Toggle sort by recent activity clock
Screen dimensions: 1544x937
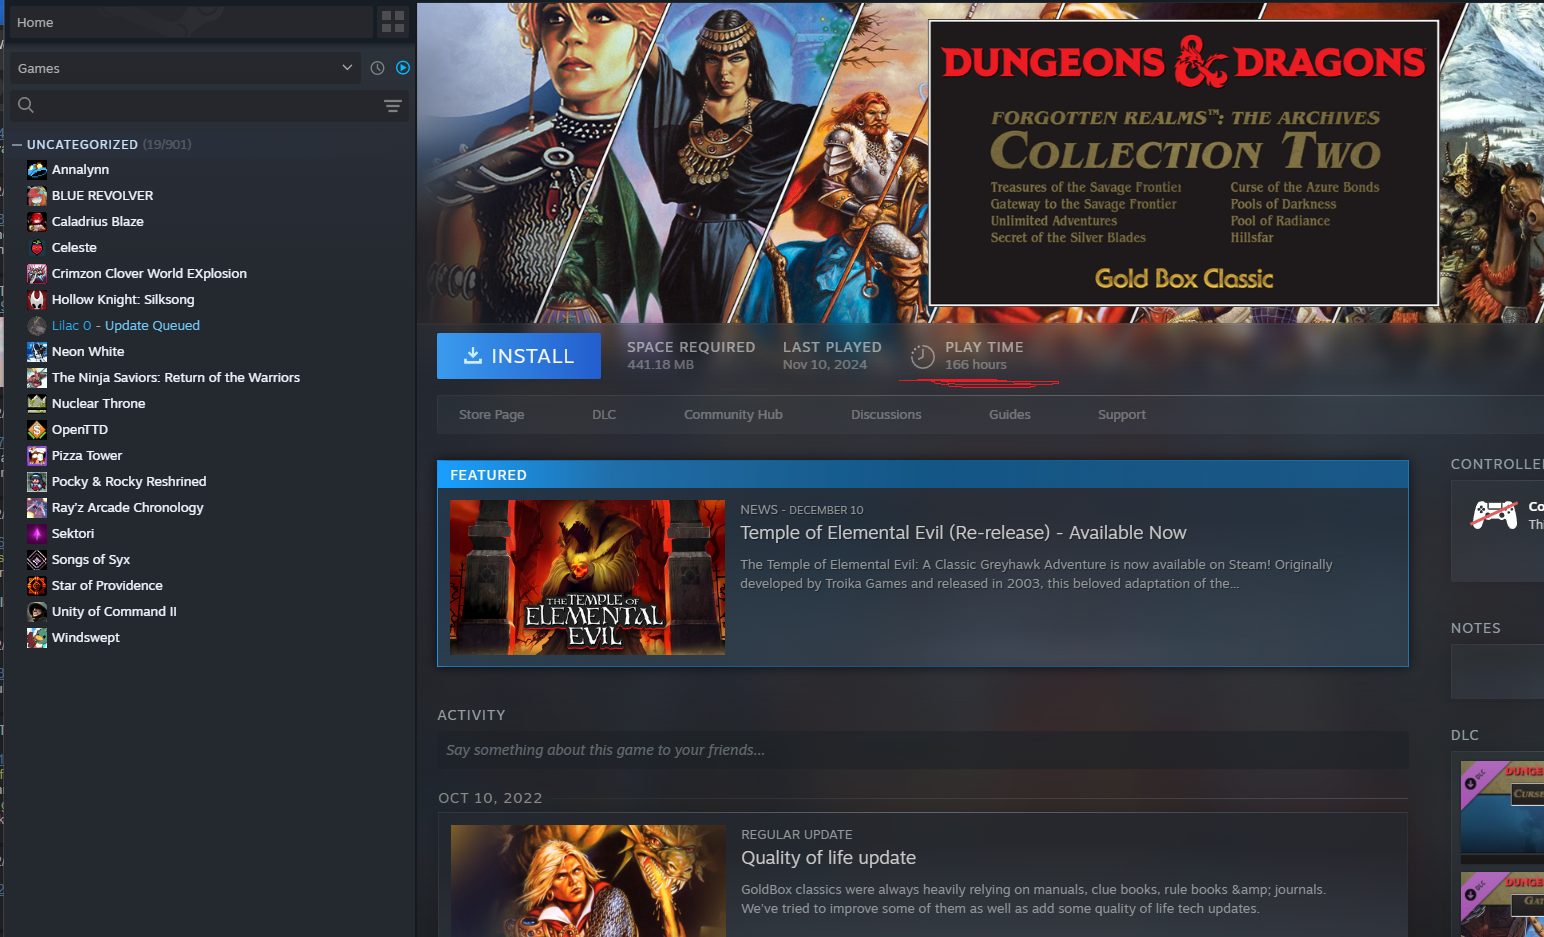pos(377,68)
